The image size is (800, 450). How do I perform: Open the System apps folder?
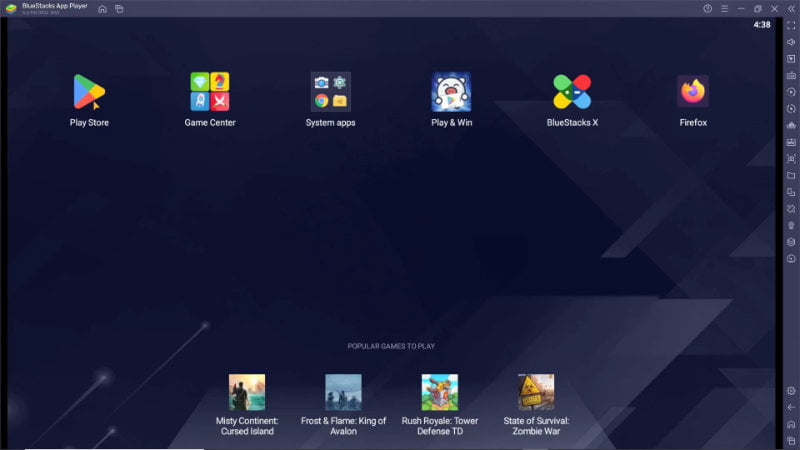tap(330, 92)
